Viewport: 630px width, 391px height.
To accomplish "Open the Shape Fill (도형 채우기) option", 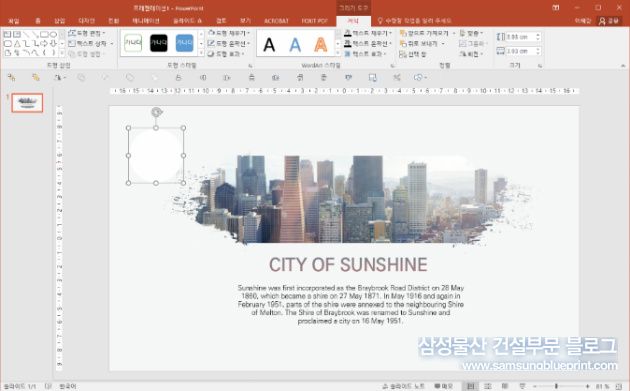I will click(x=229, y=33).
